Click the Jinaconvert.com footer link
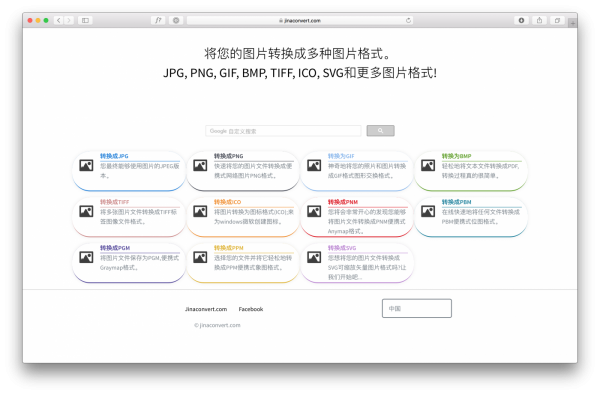The width and height of the screenshot is (600, 395). [206, 309]
